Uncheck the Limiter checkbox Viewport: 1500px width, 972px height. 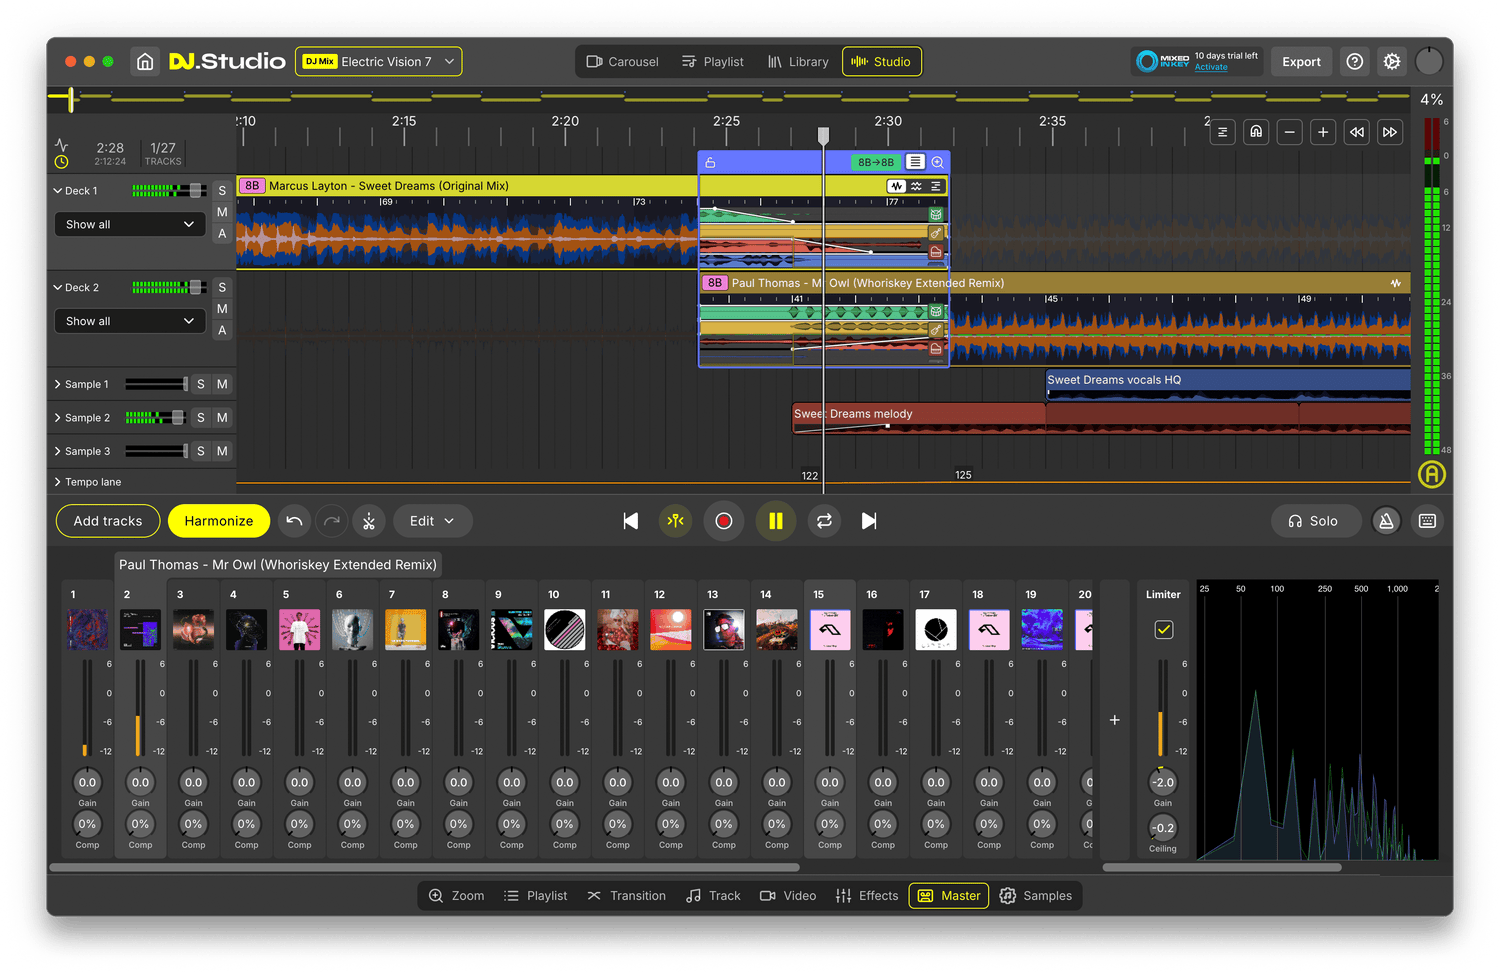[1163, 630]
